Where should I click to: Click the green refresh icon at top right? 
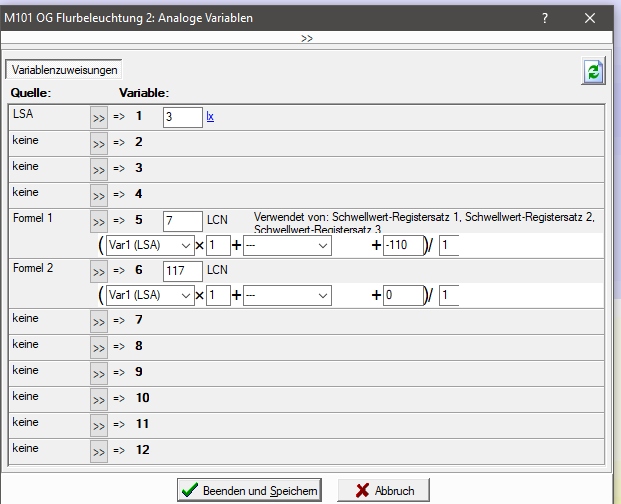(x=593, y=71)
